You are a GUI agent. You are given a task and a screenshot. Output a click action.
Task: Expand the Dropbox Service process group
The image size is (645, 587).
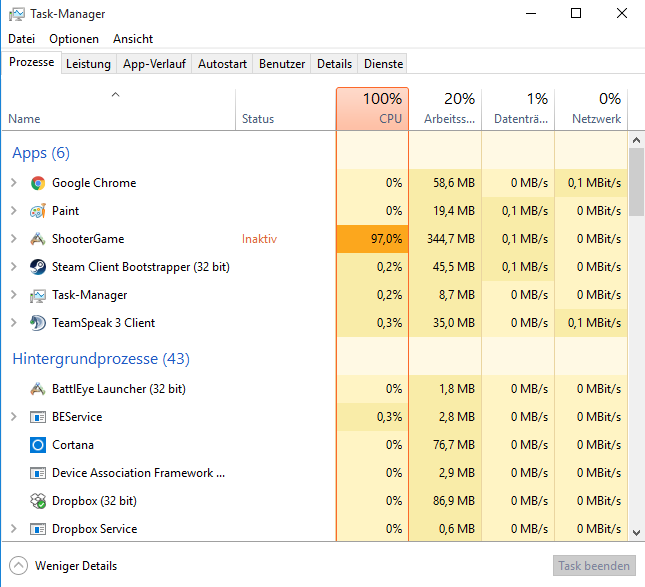[14, 529]
